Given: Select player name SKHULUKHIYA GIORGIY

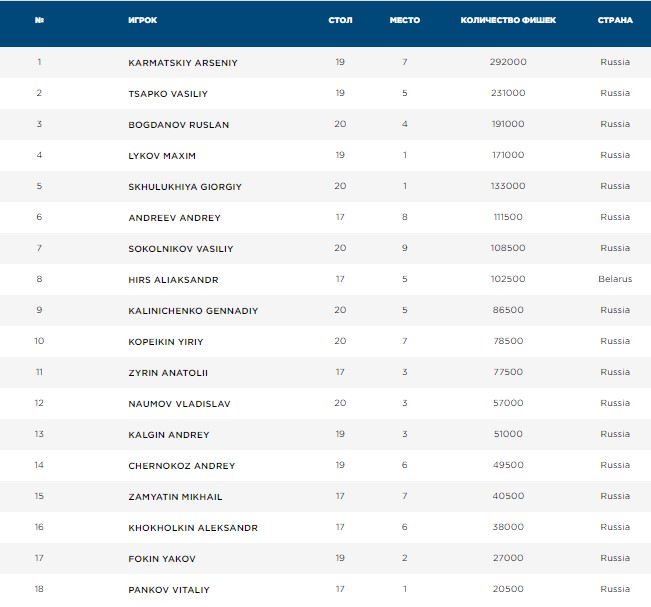Looking at the screenshot, I should (185, 187).
